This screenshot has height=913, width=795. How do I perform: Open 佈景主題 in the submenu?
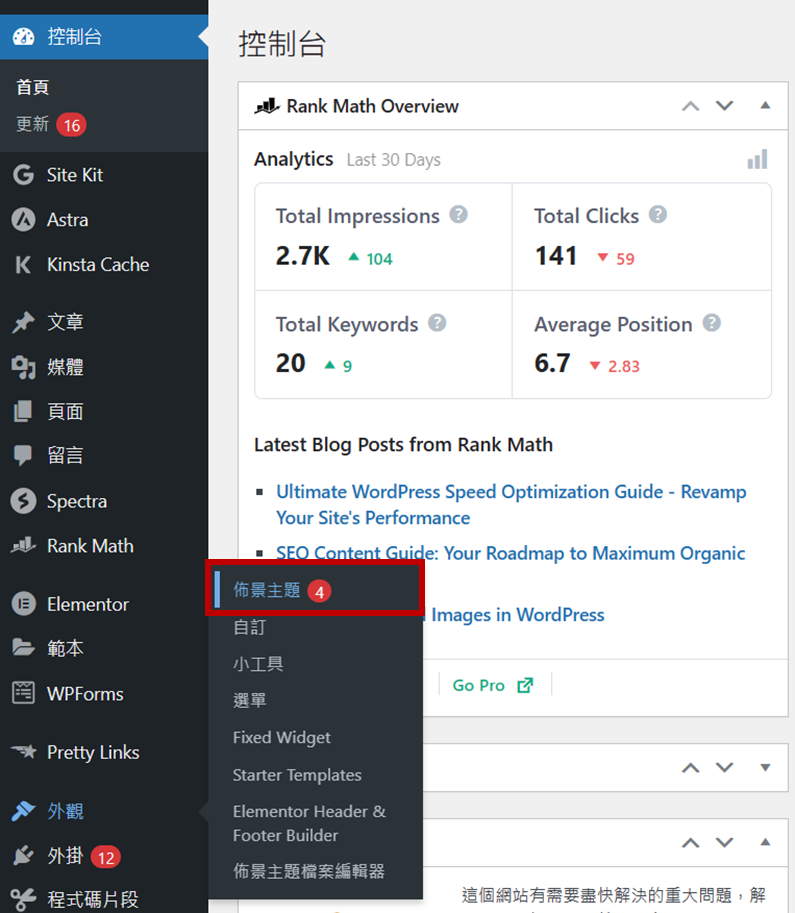click(x=266, y=590)
